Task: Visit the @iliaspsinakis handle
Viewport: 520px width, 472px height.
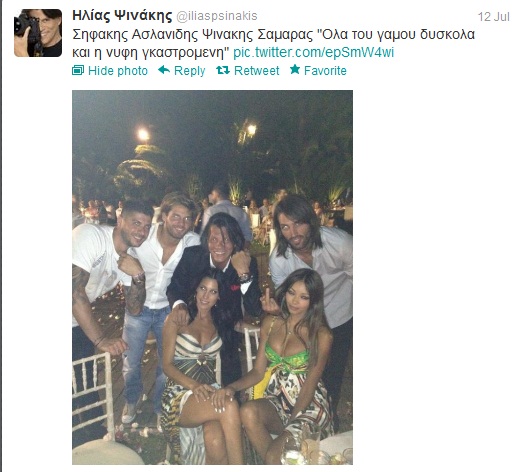Action: (x=217, y=16)
